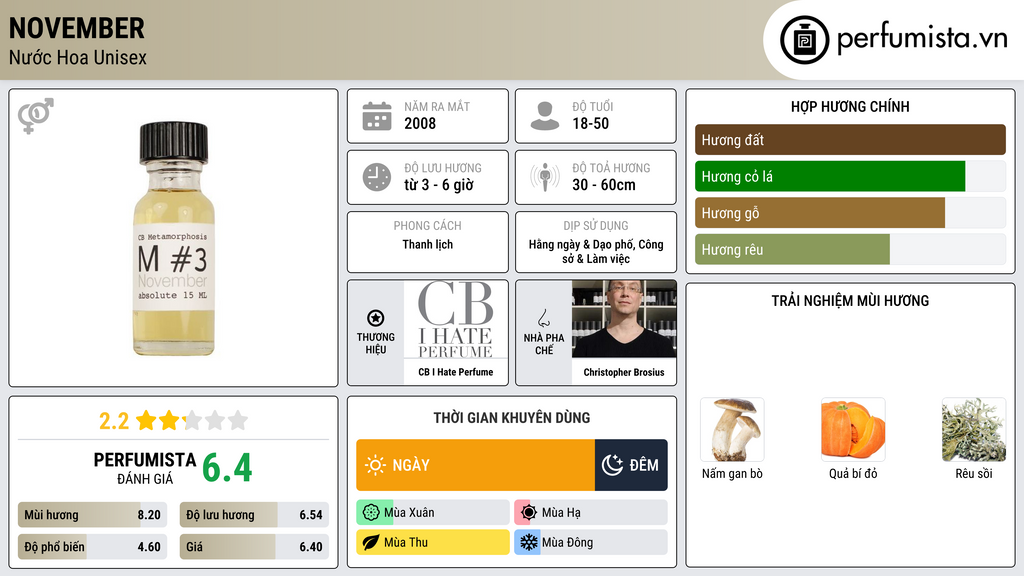Select the Mùa Thu season tag
This screenshot has height=576, width=1024.
point(432,542)
